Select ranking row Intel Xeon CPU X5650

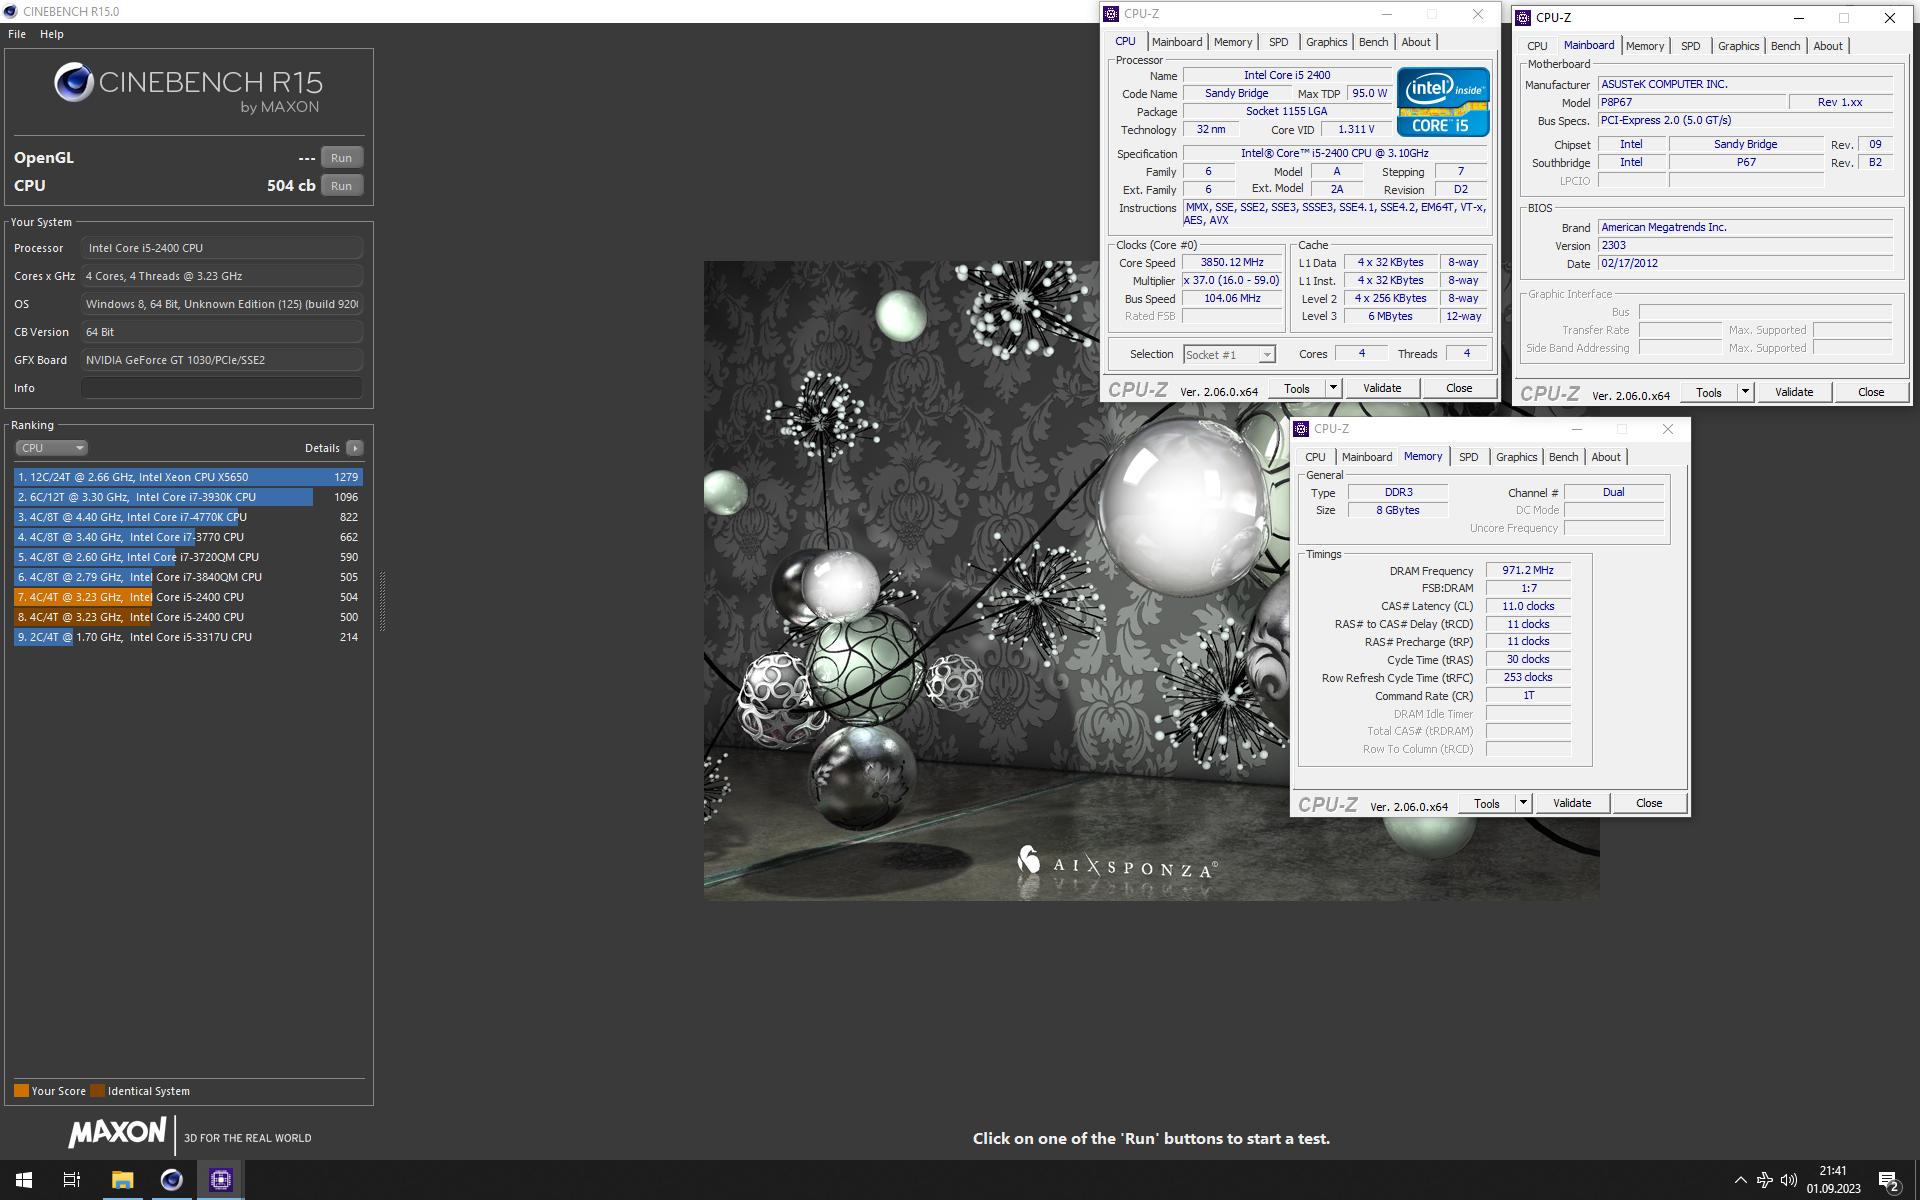point(188,477)
